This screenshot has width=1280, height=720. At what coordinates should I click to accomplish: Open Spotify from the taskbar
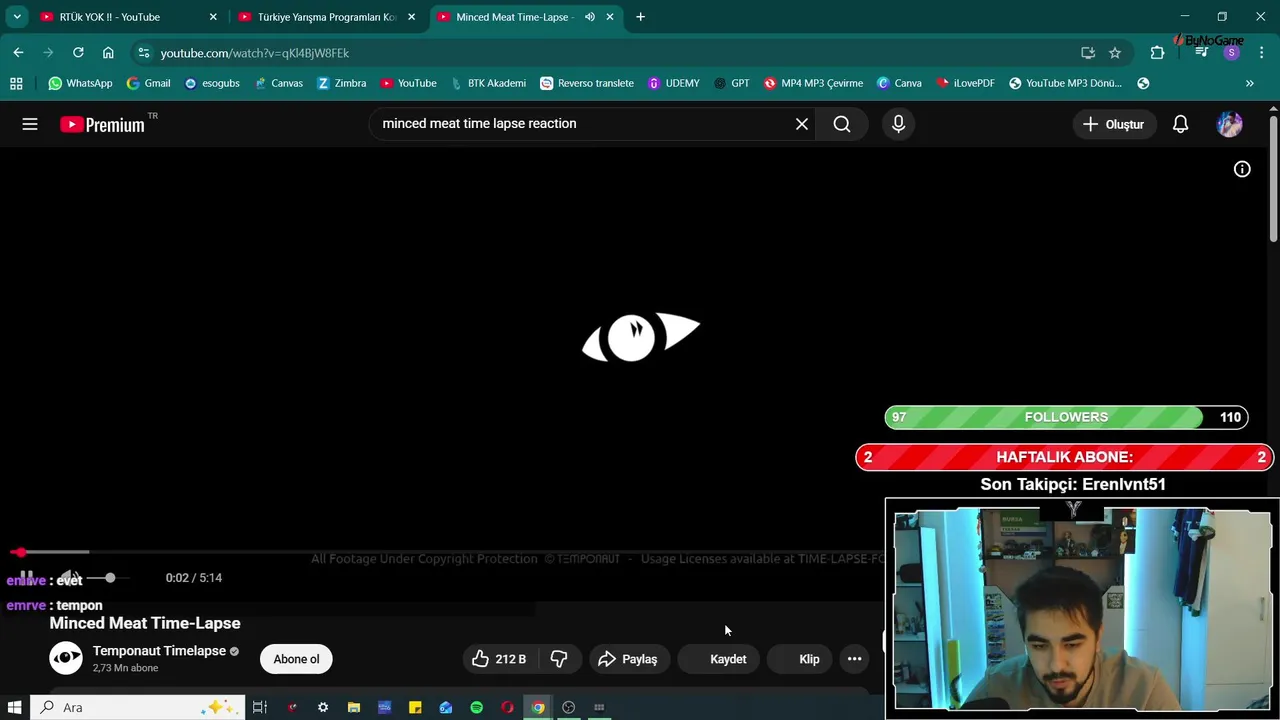point(476,707)
